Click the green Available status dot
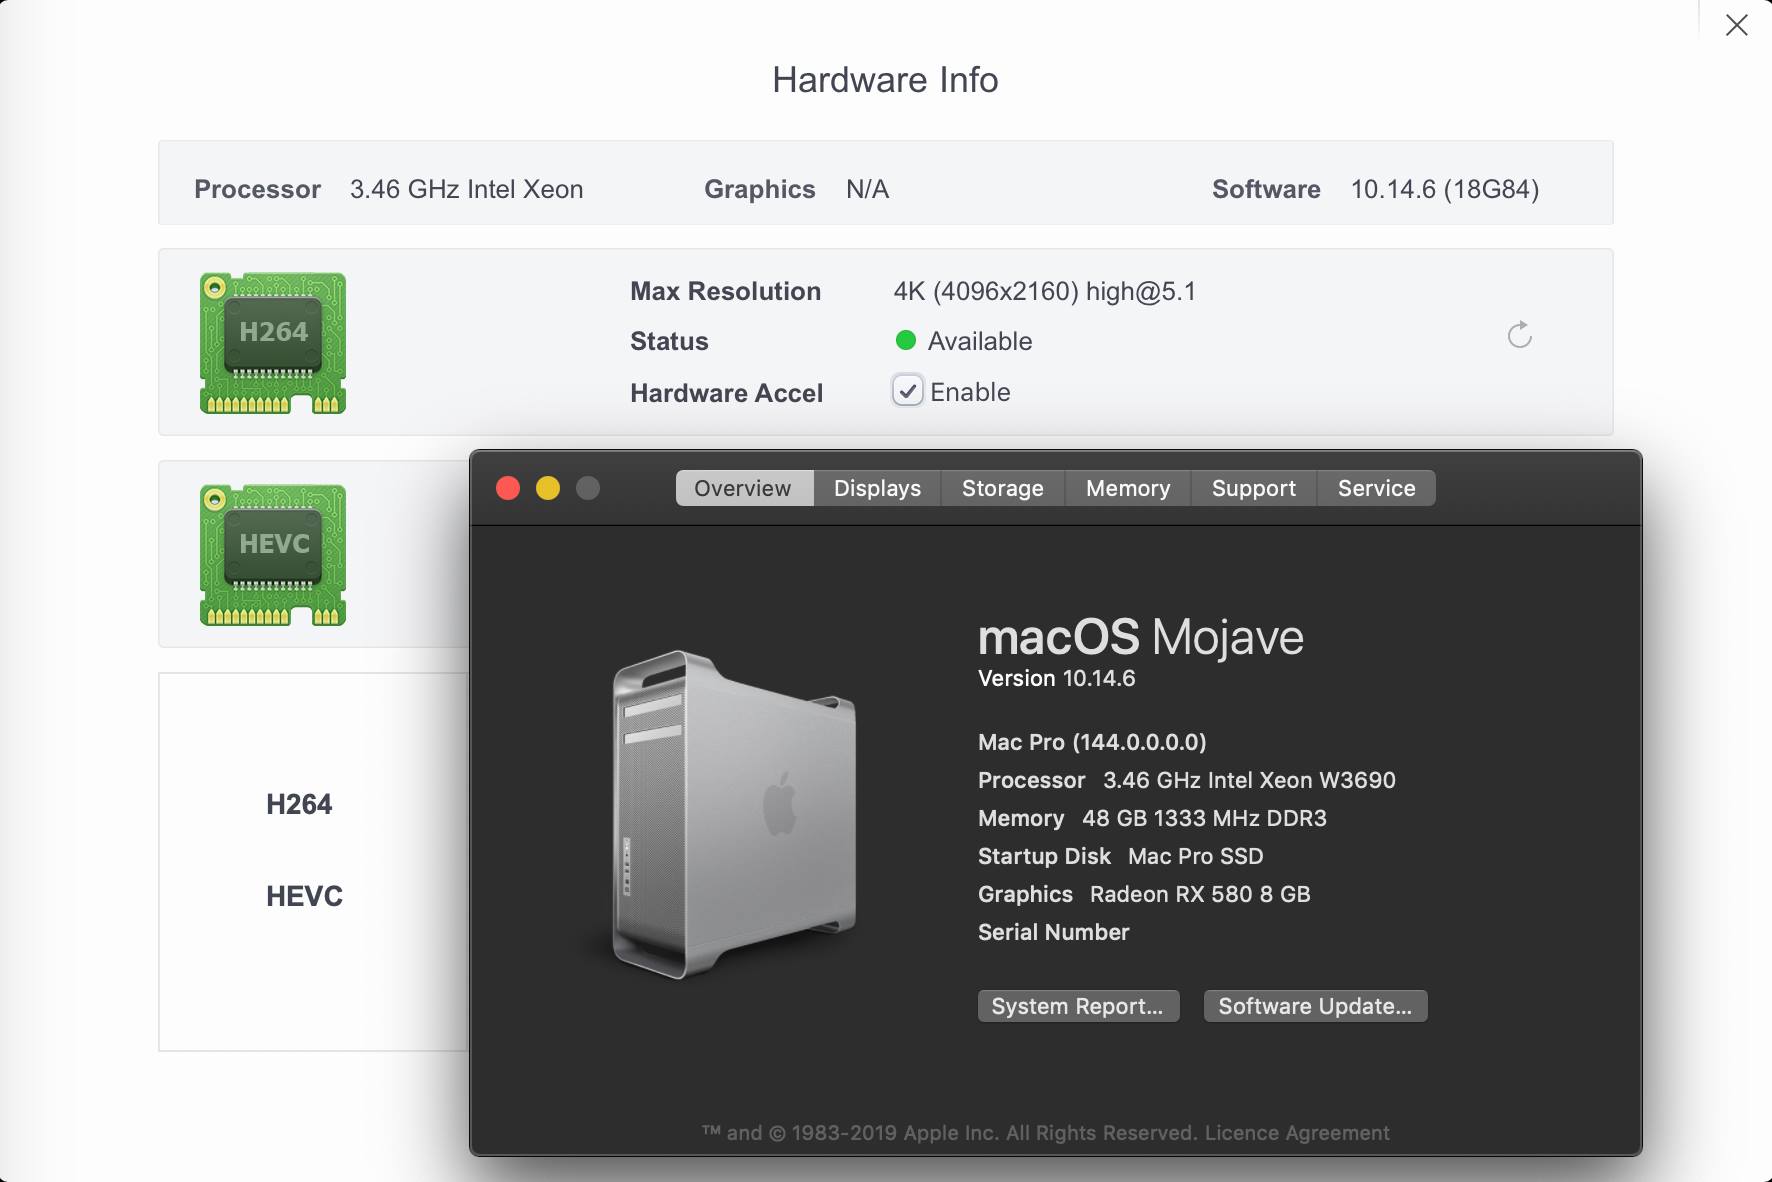The height and width of the screenshot is (1182, 1772). (x=906, y=341)
